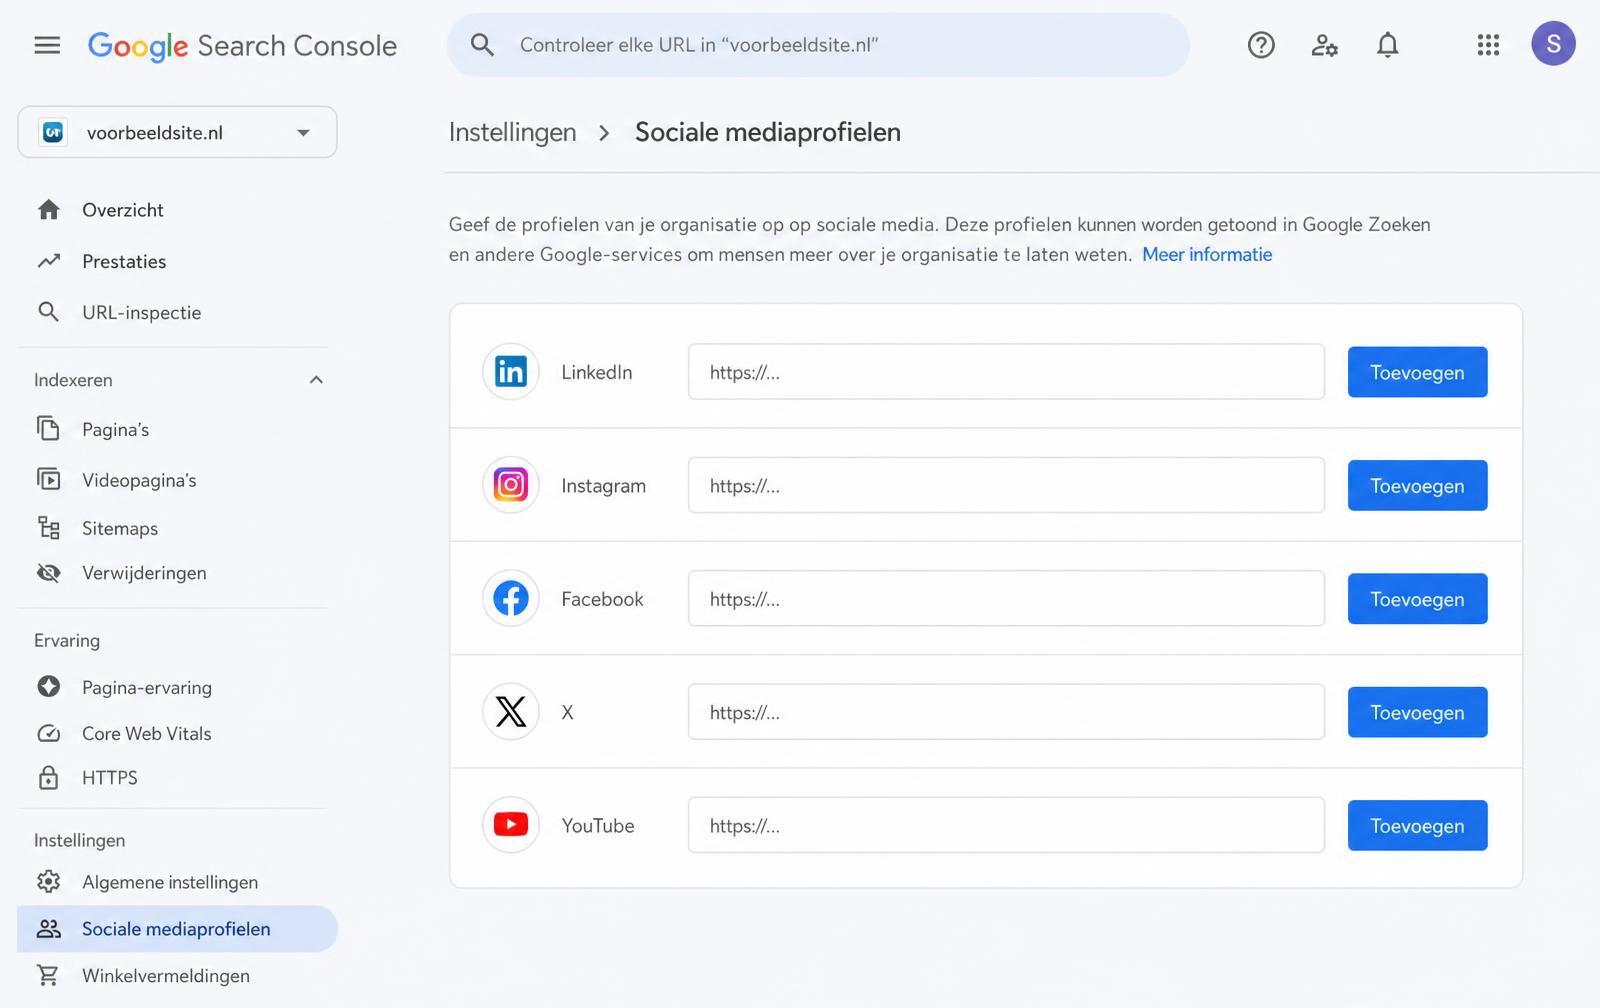The height and width of the screenshot is (1008, 1600).
Task: Click the Winkelvermeldingen cart icon
Action: pos(47,974)
